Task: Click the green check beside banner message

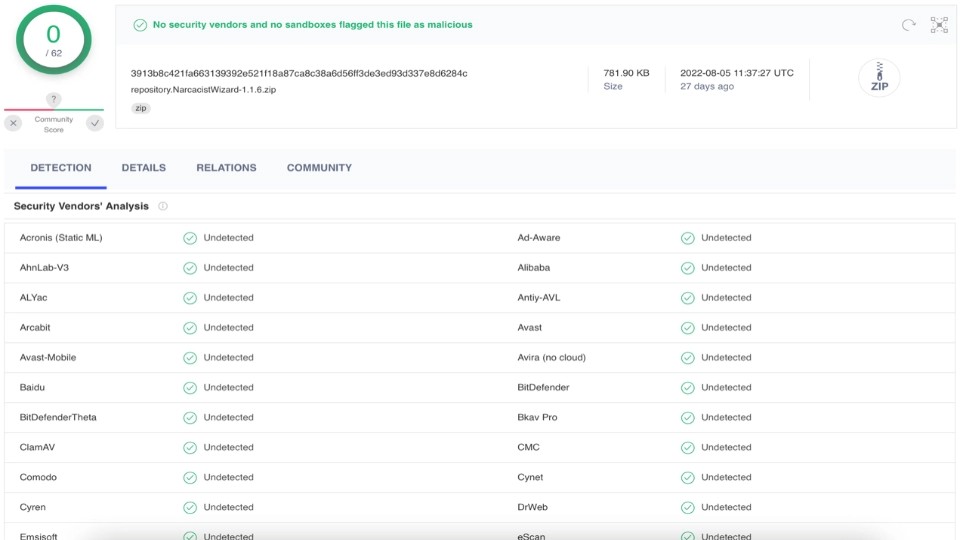Action: [140, 25]
